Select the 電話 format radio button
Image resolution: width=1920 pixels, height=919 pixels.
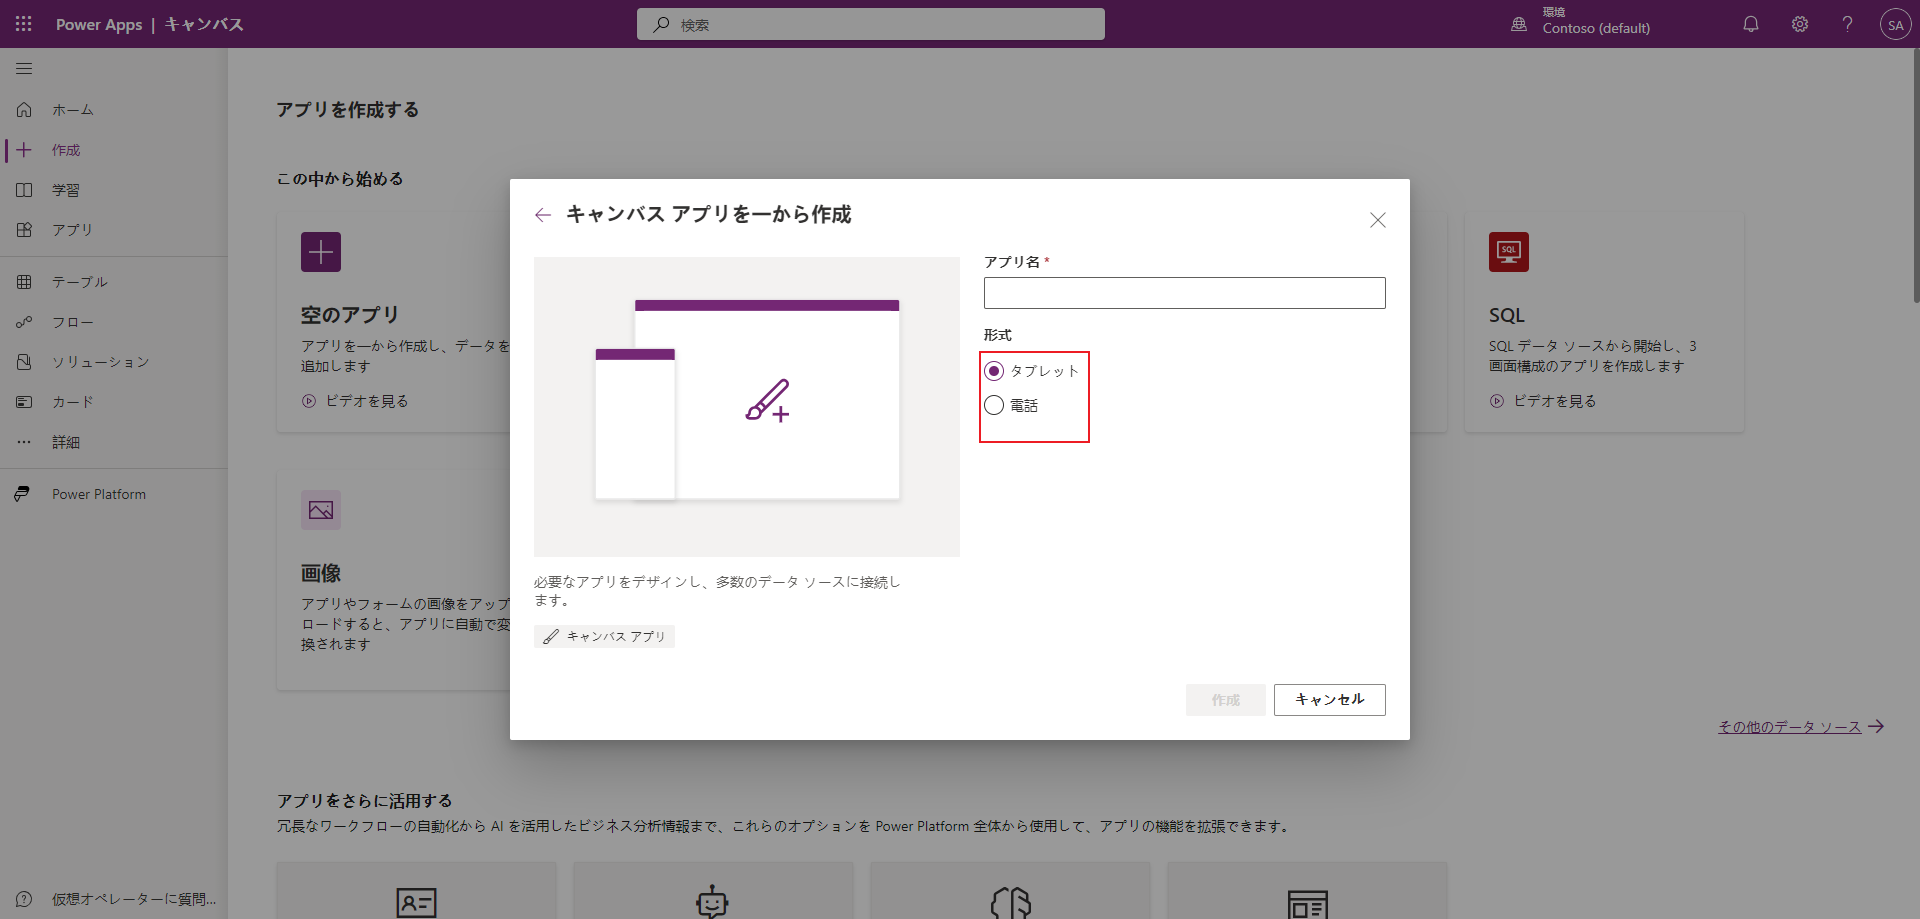point(994,405)
